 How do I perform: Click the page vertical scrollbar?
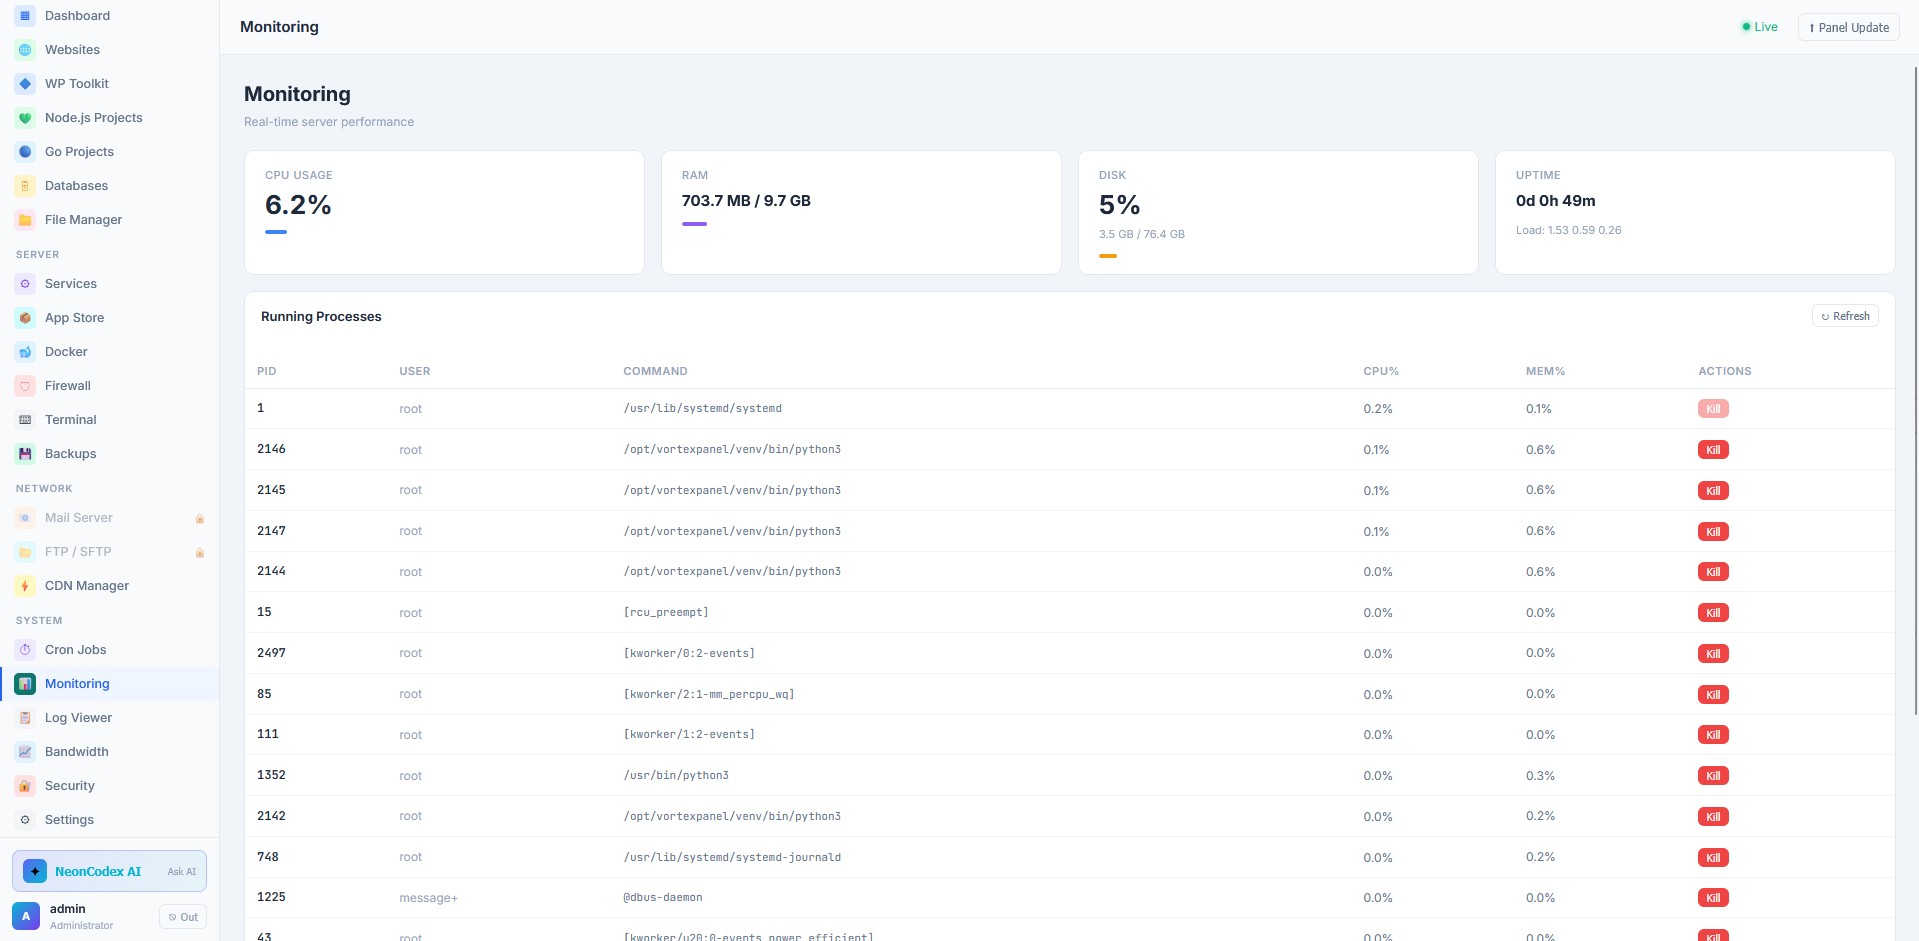tap(1916, 390)
